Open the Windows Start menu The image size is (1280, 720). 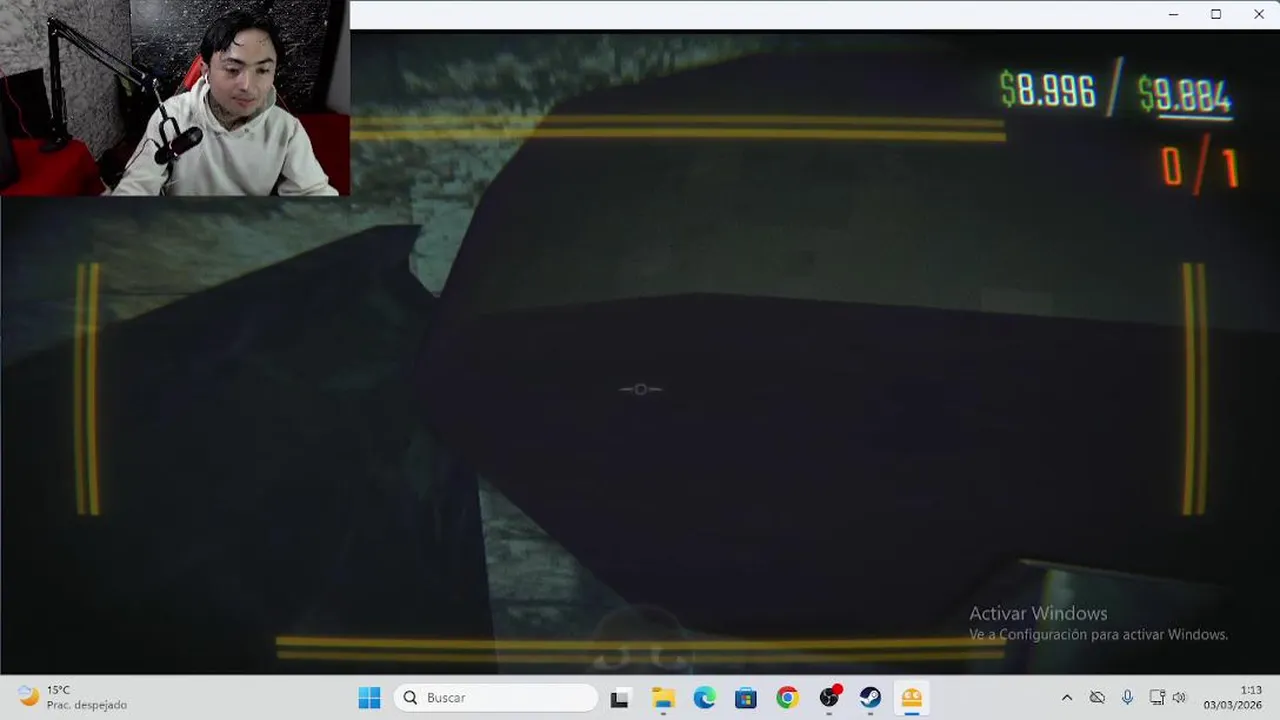(x=369, y=698)
